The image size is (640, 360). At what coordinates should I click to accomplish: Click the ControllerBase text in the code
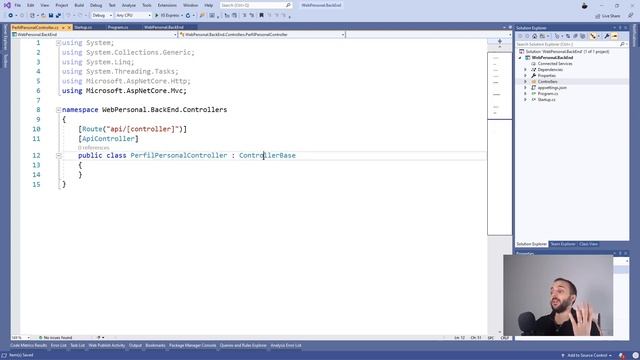tap(267, 156)
